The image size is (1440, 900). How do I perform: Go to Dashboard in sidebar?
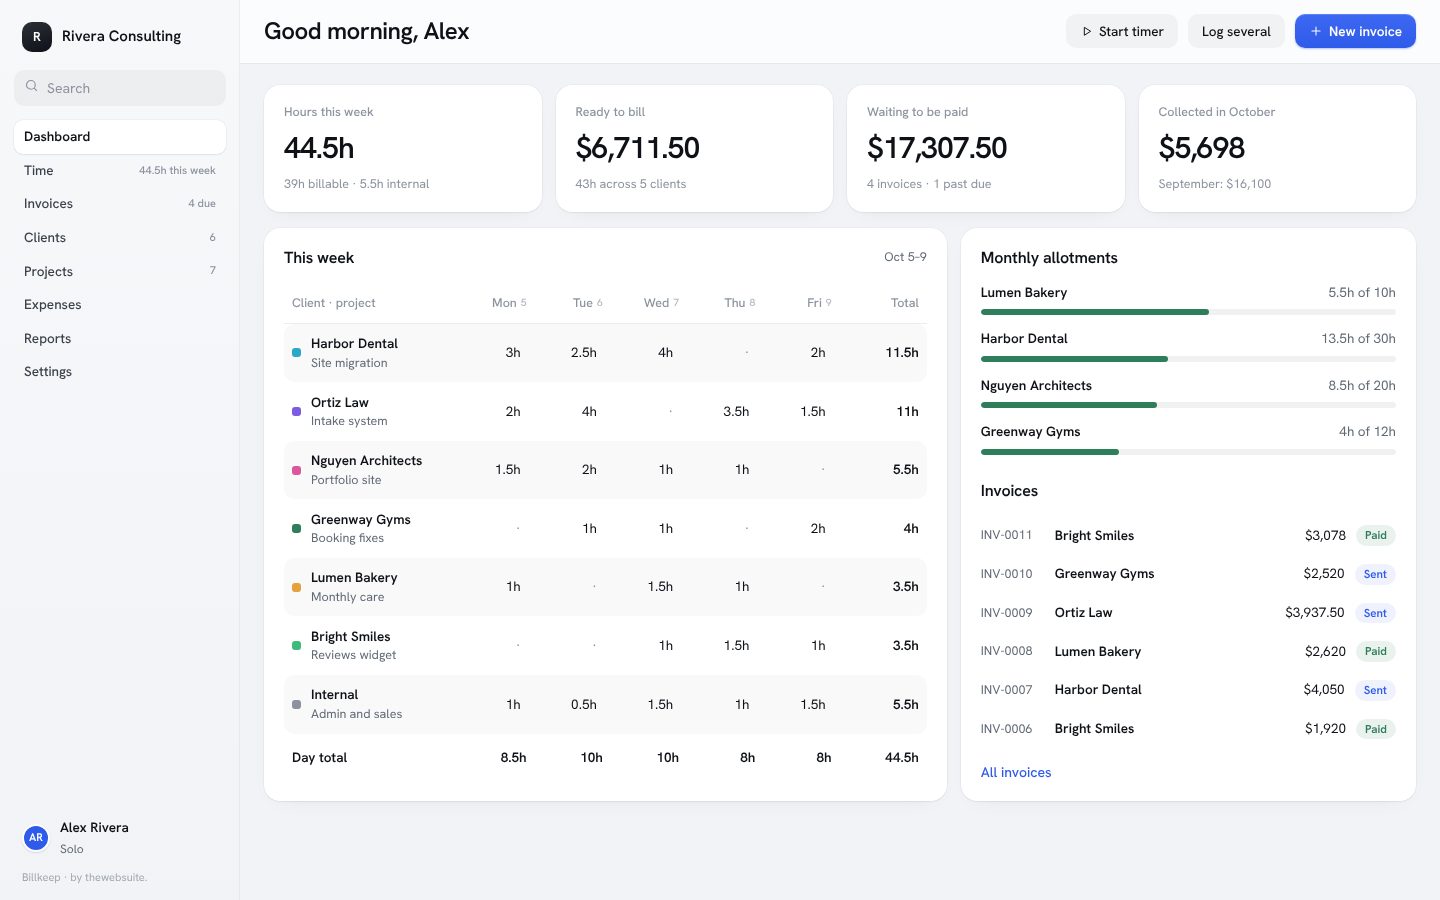[x=120, y=137]
